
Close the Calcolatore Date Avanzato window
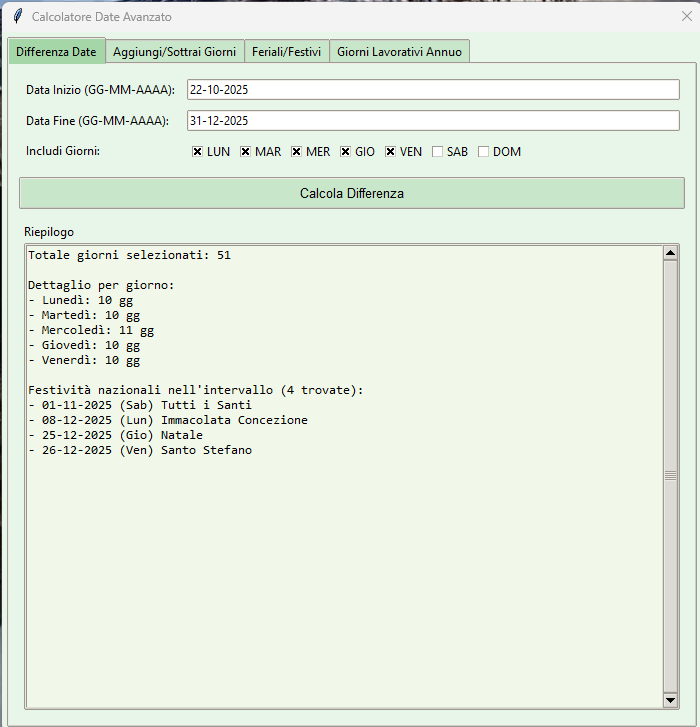(686, 17)
